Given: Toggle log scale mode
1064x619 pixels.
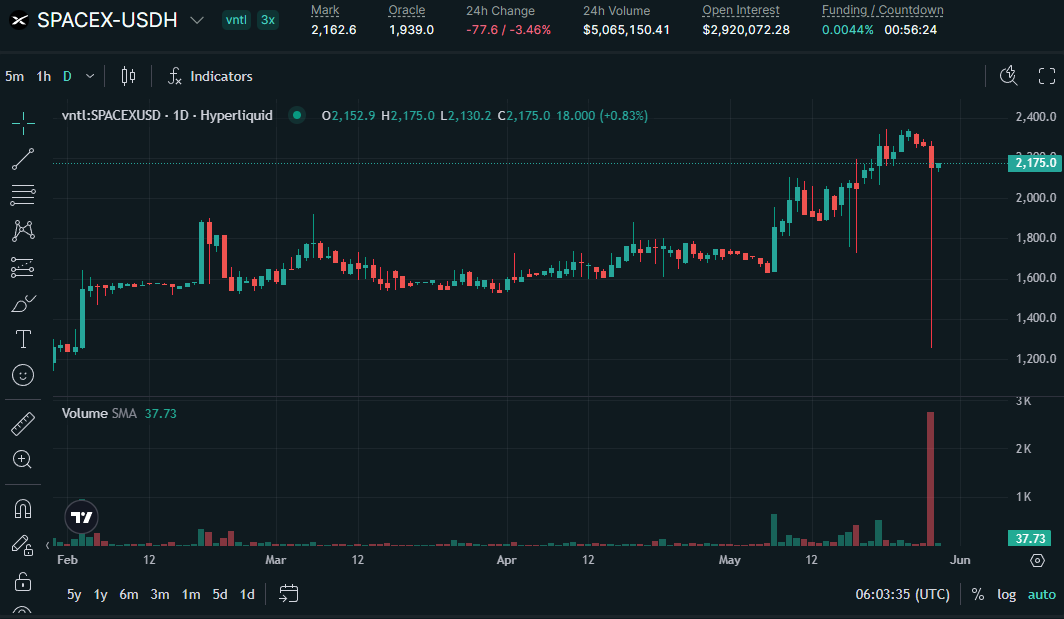Looking at the screenshot, I should (1006, 595).
